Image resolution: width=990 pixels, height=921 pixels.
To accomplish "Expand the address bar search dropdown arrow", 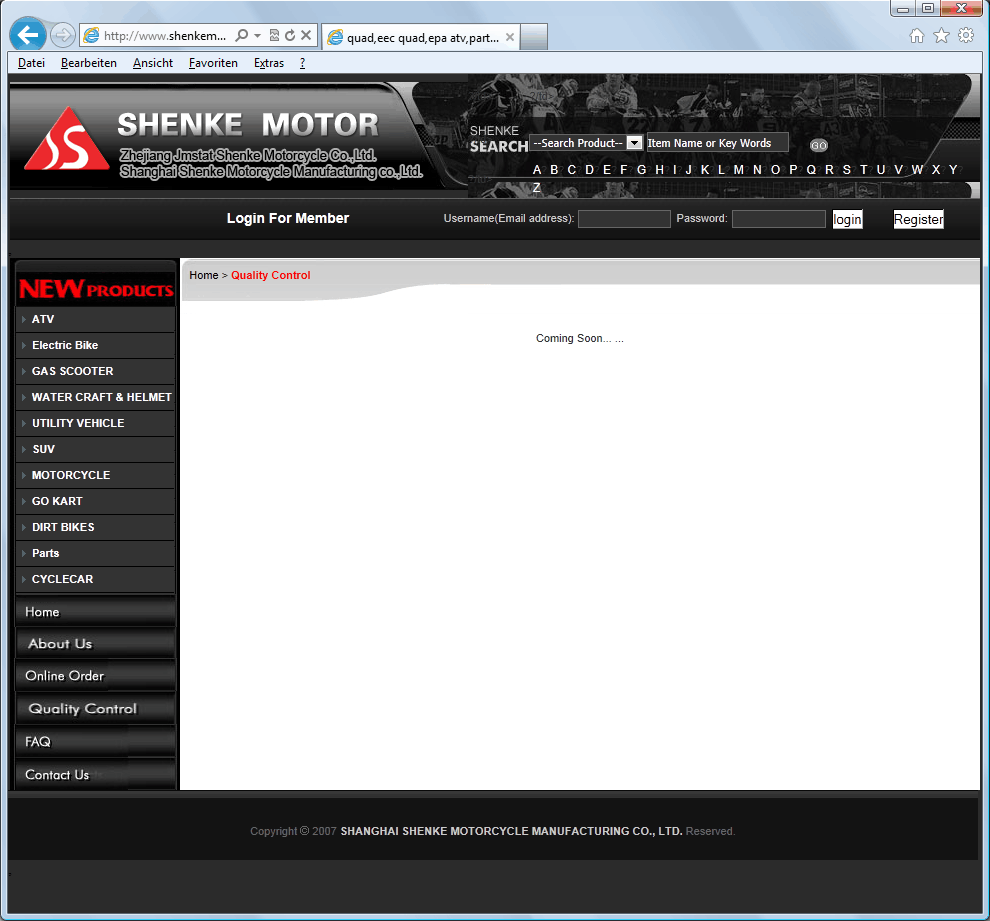I will pos(257,36).
